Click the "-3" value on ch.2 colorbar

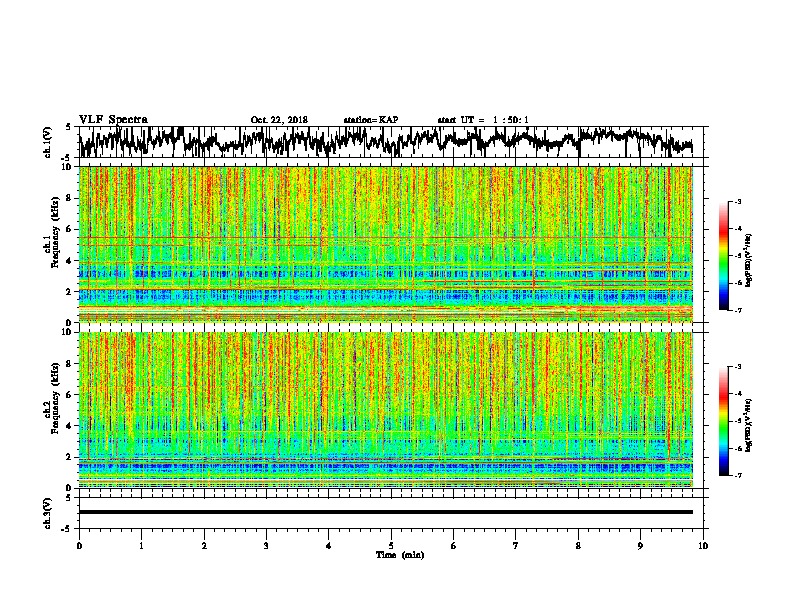(x=738, y=367)
